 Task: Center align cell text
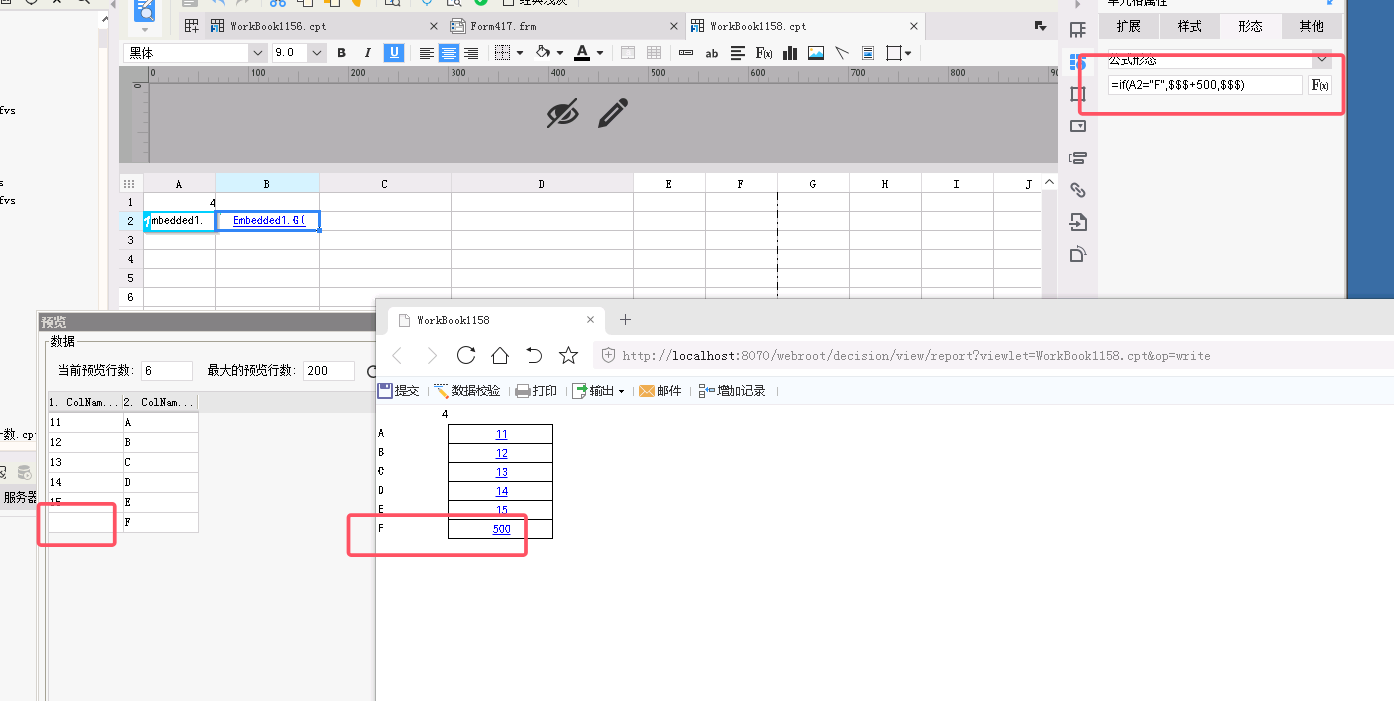449,53
